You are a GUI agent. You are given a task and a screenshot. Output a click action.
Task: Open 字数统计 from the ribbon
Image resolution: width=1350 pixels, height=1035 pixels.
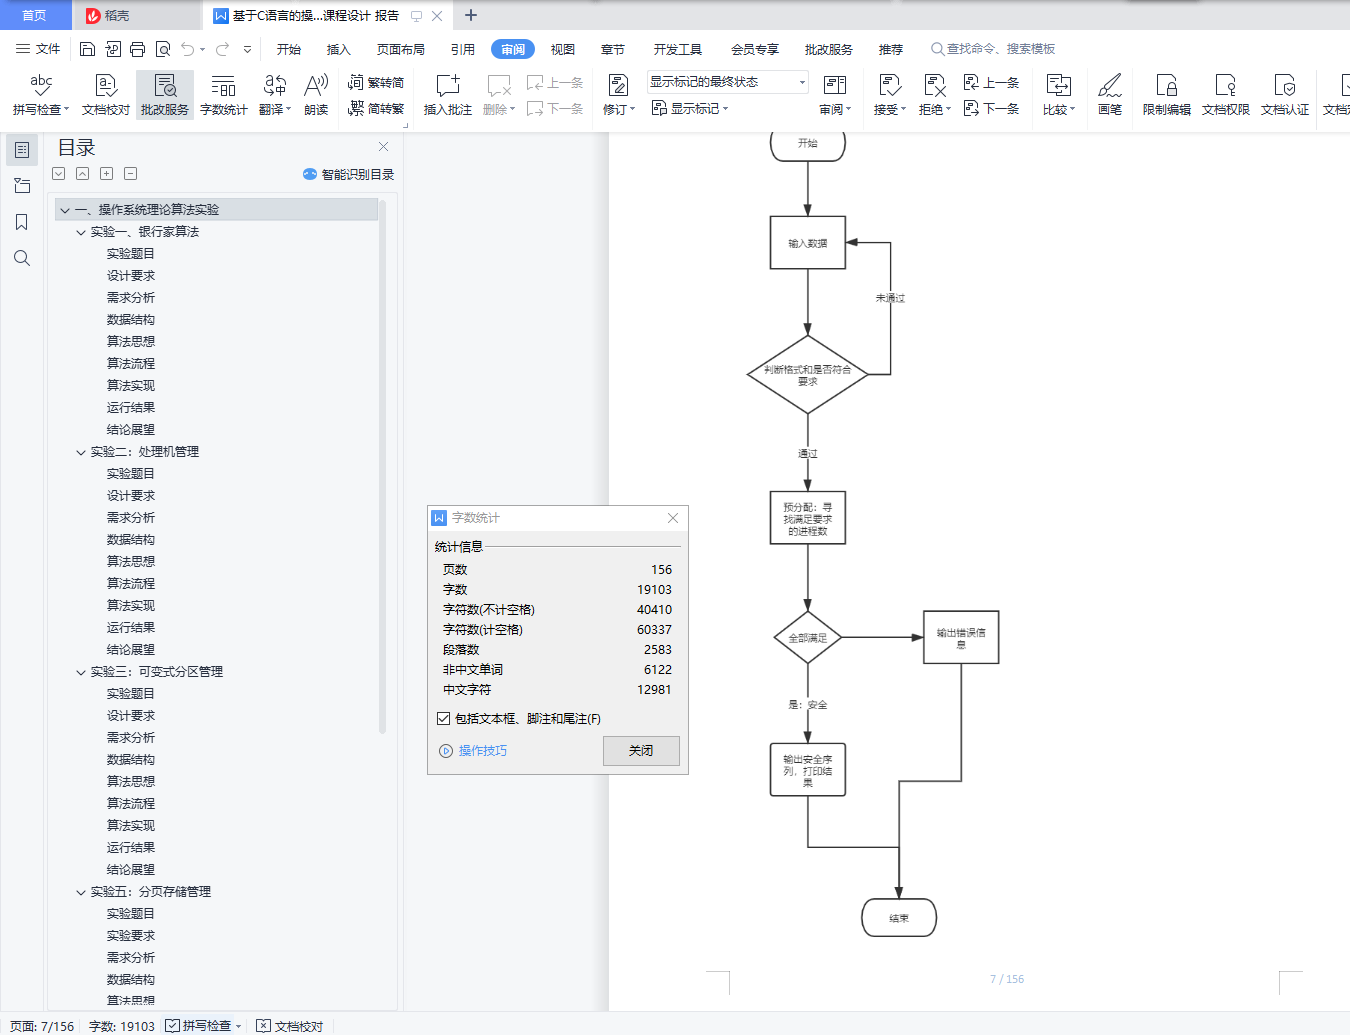pos(224,95)
